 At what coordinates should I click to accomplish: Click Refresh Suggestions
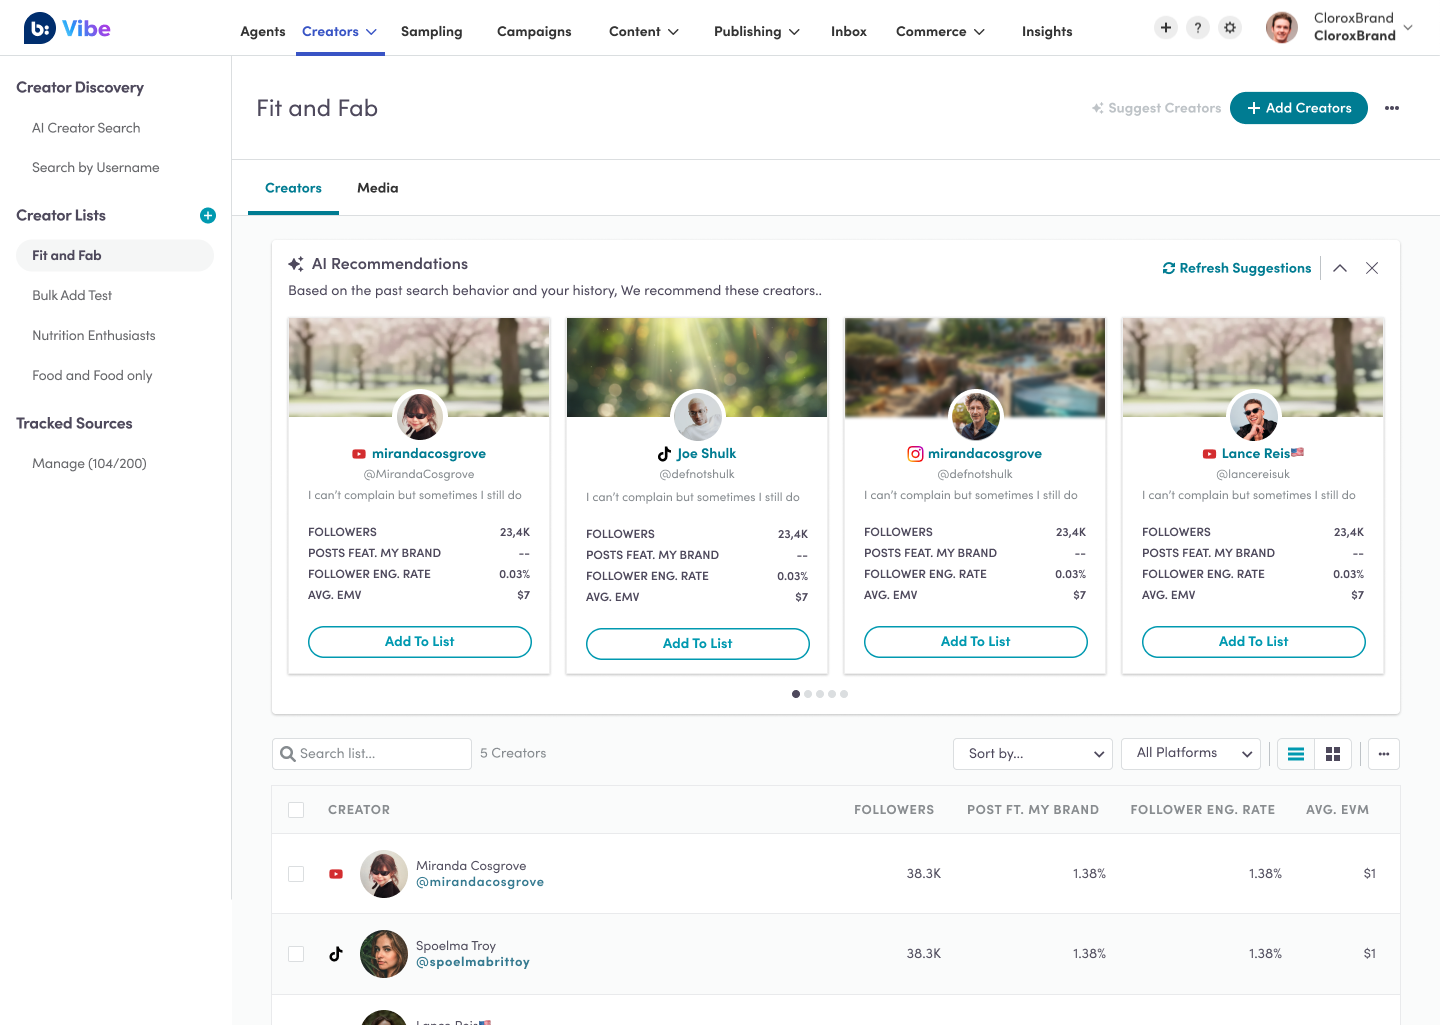tap(1237, 268)
